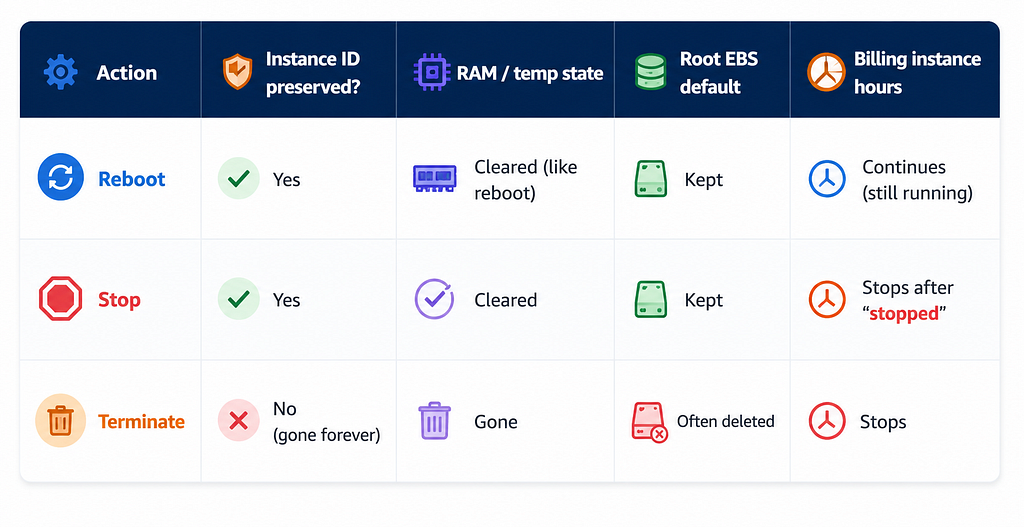This screenshot has width=1024, height=527.
Task: Click the red disk deleted icon
Action: pyautogui.click(x=650, y=422)
